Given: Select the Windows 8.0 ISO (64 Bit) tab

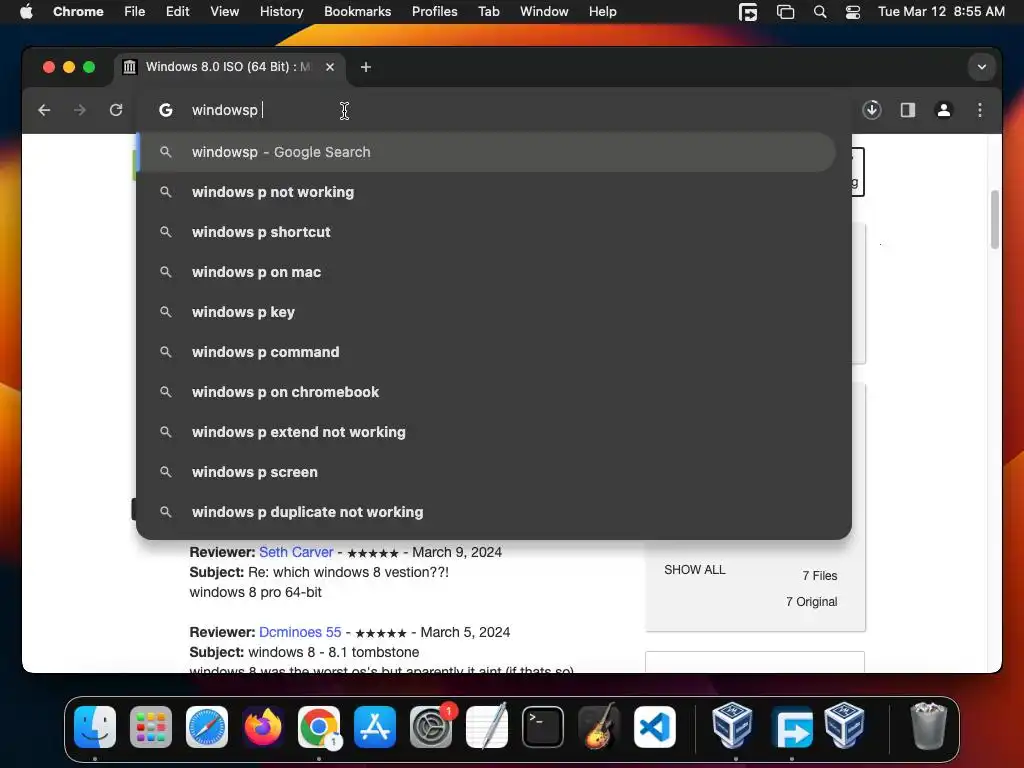Looking at the screenshot, I should tap(227, 67).
